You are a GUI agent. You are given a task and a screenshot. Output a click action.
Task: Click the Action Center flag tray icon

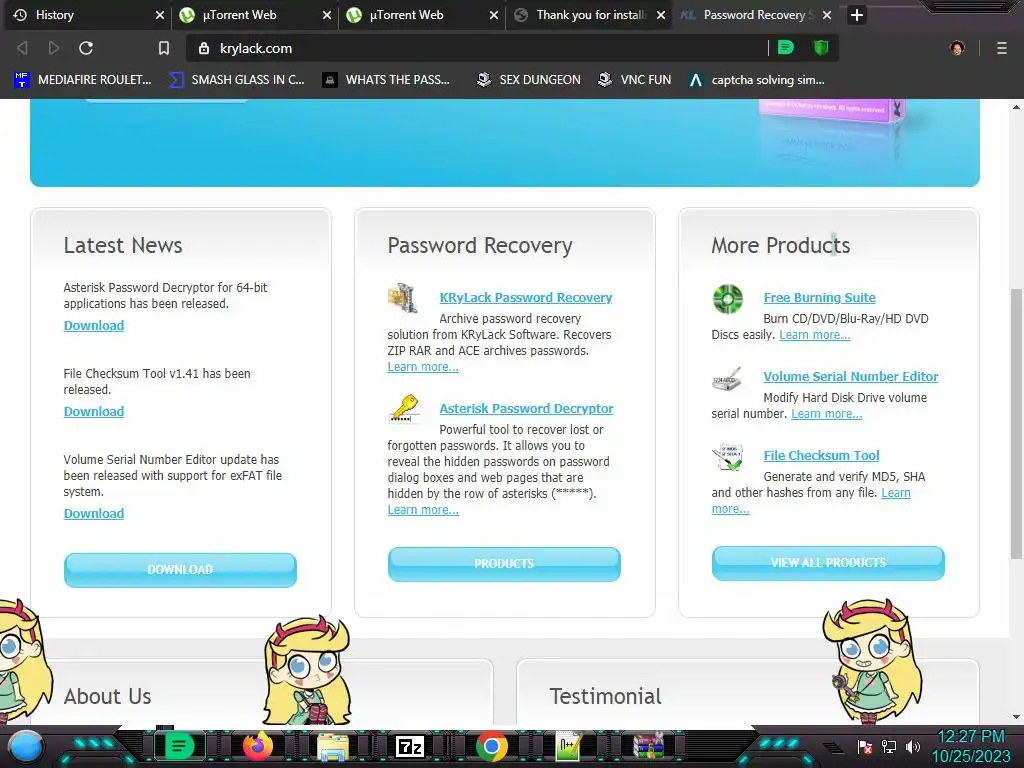point(865,746)
